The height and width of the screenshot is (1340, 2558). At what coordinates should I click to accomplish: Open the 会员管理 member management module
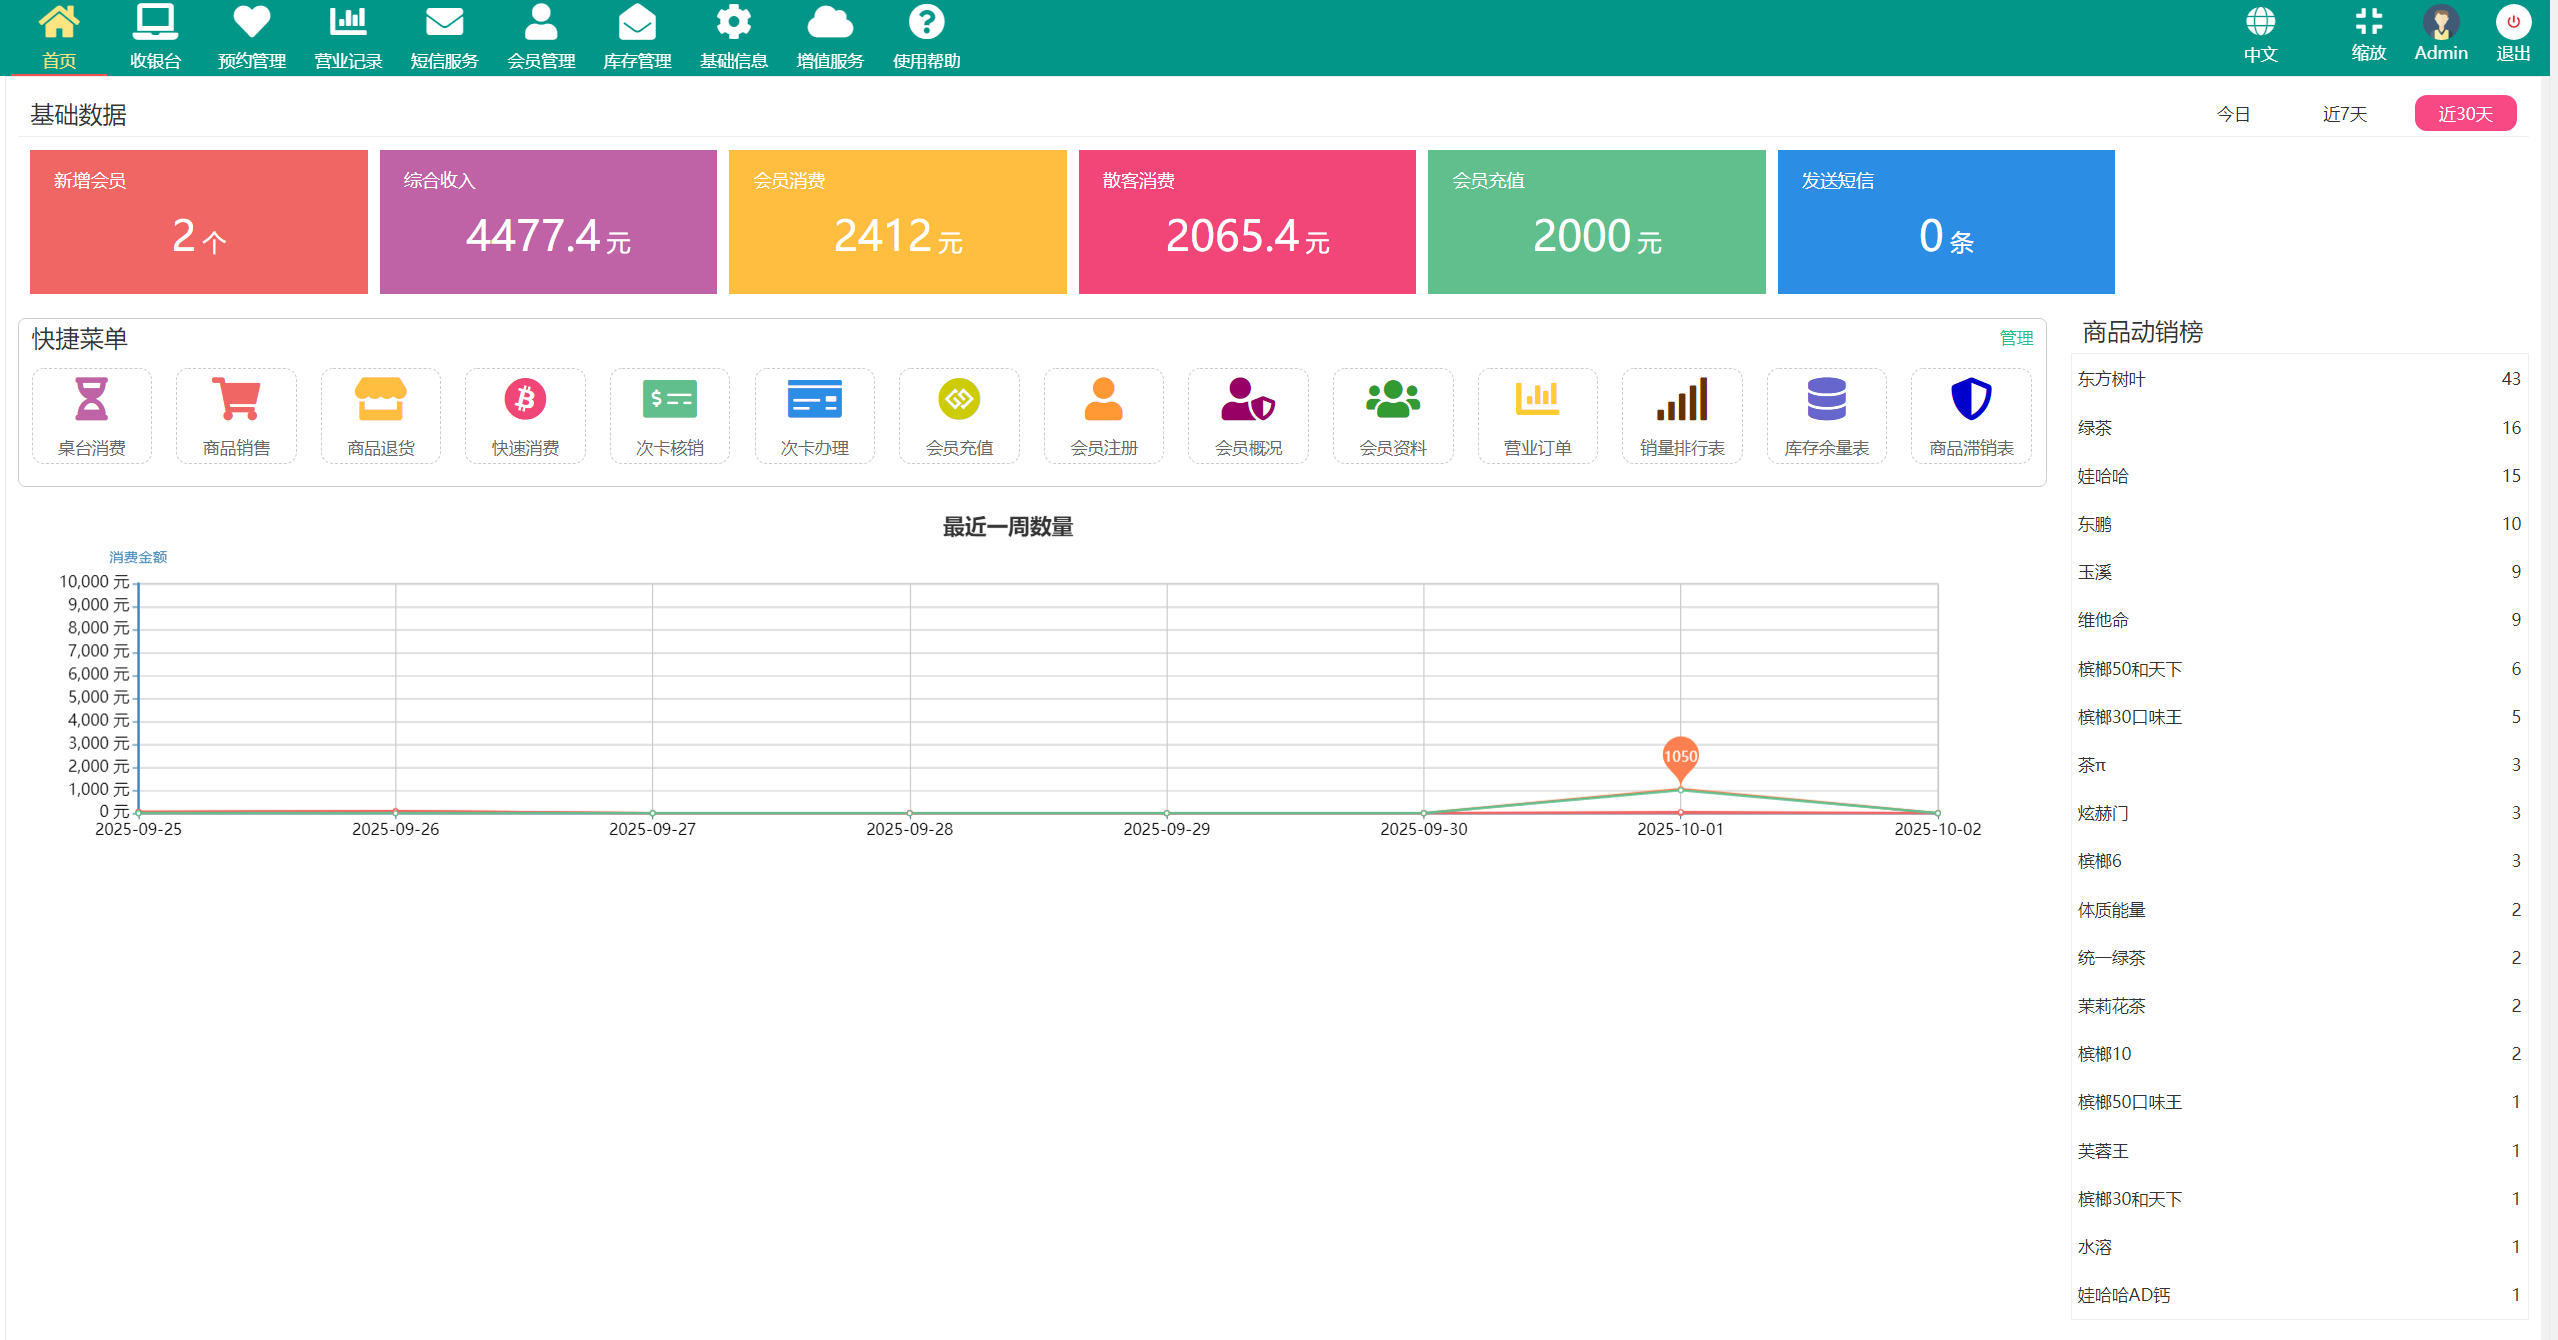[x=540, y=35]
